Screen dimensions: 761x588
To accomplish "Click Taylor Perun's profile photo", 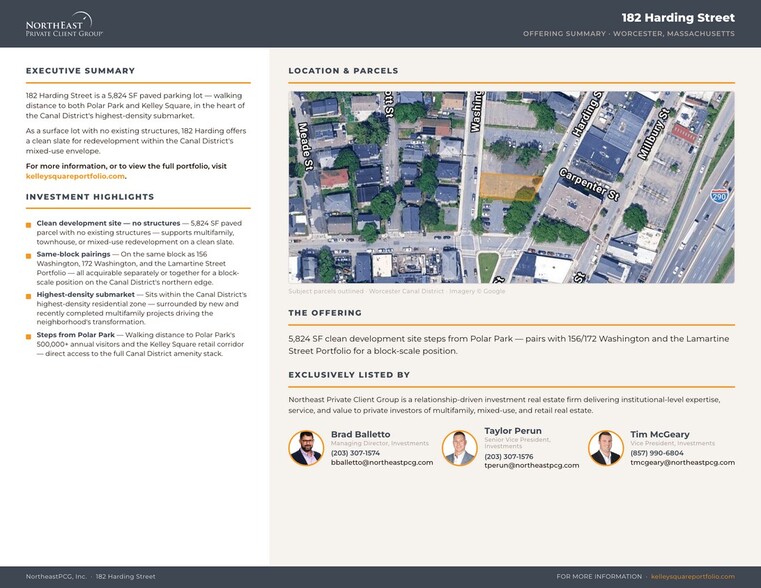I will click(x=460, y=448).
